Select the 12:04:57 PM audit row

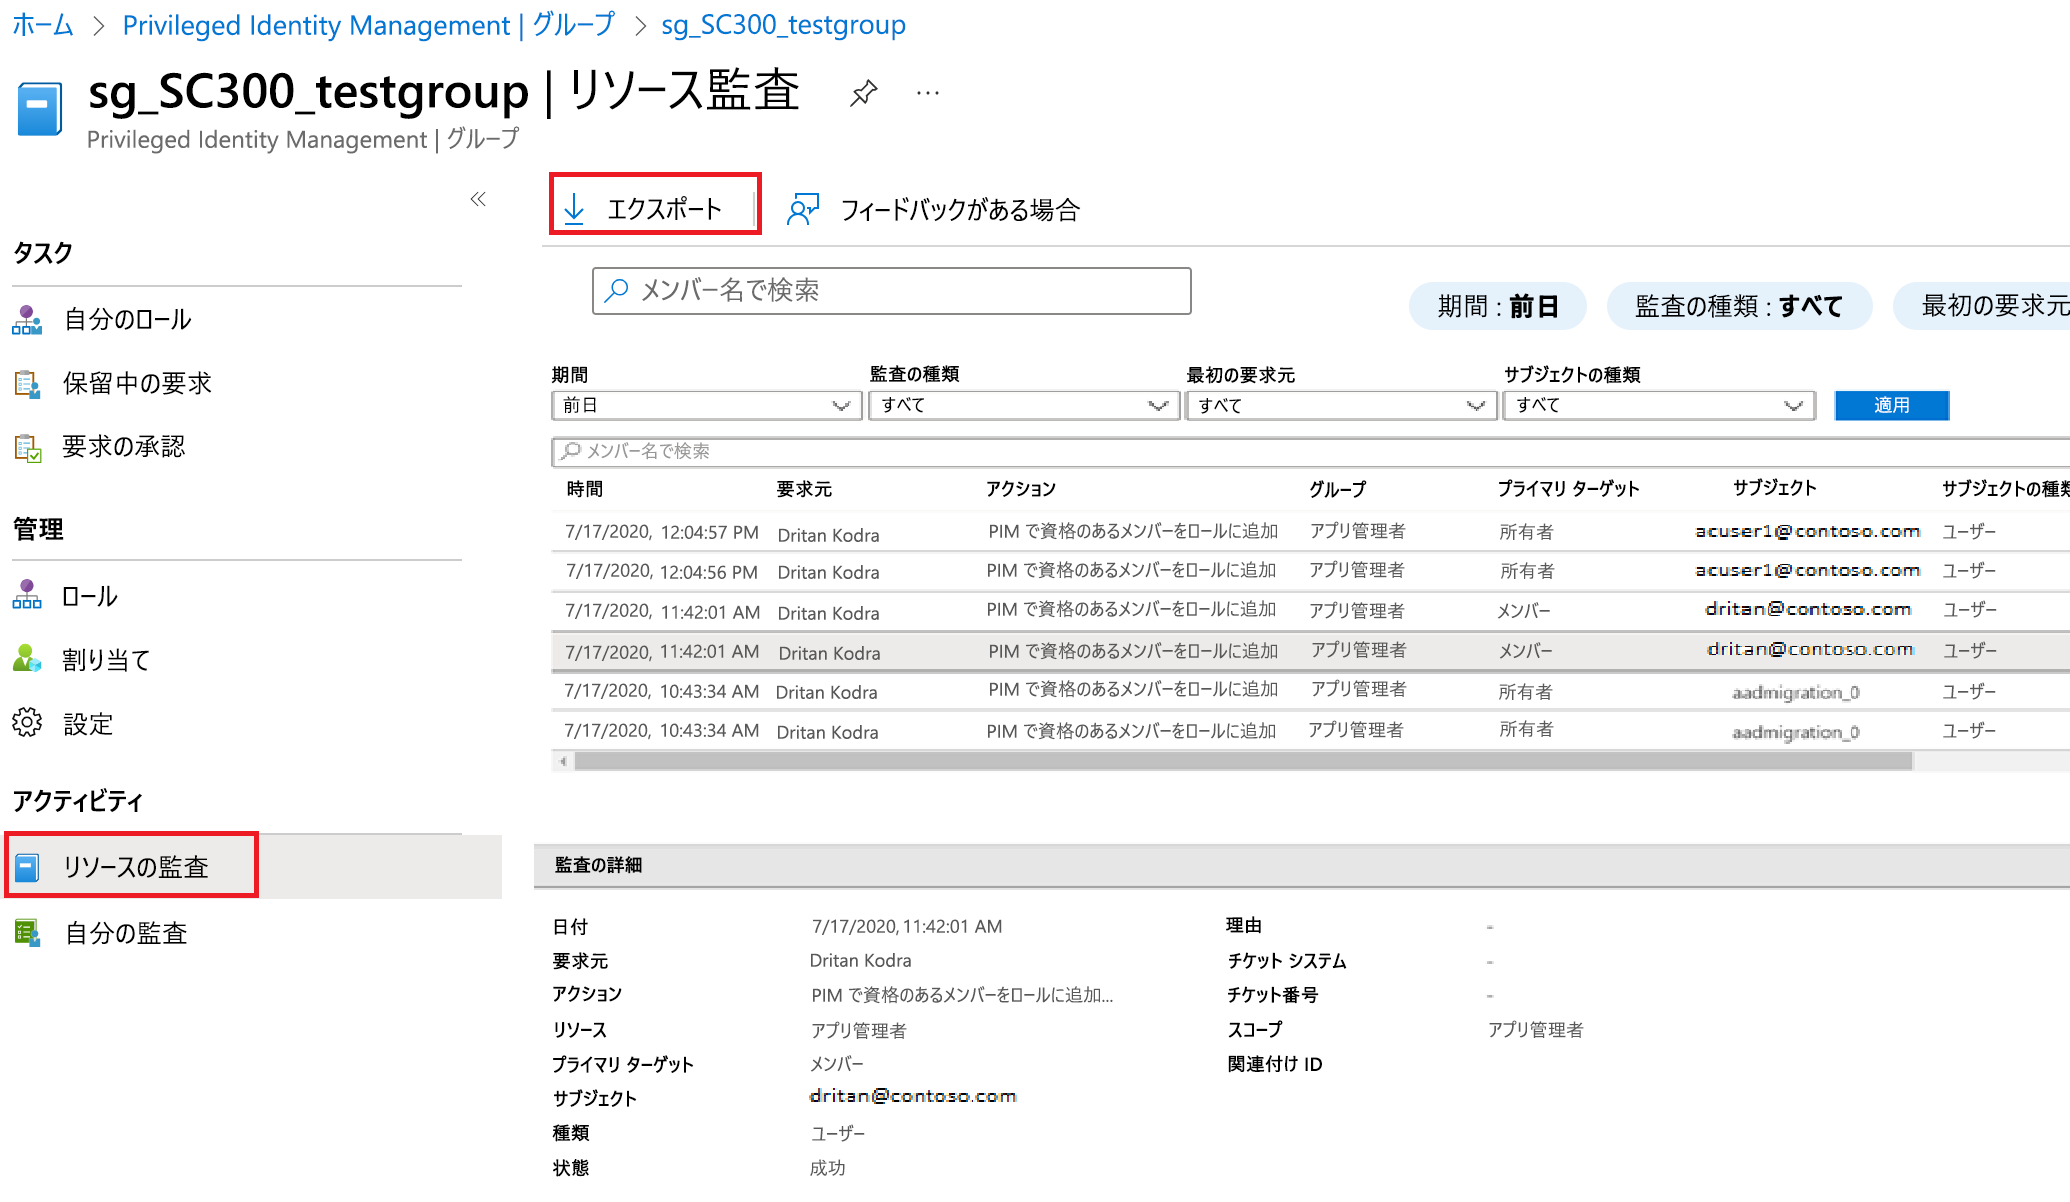tap(1310, 532)
